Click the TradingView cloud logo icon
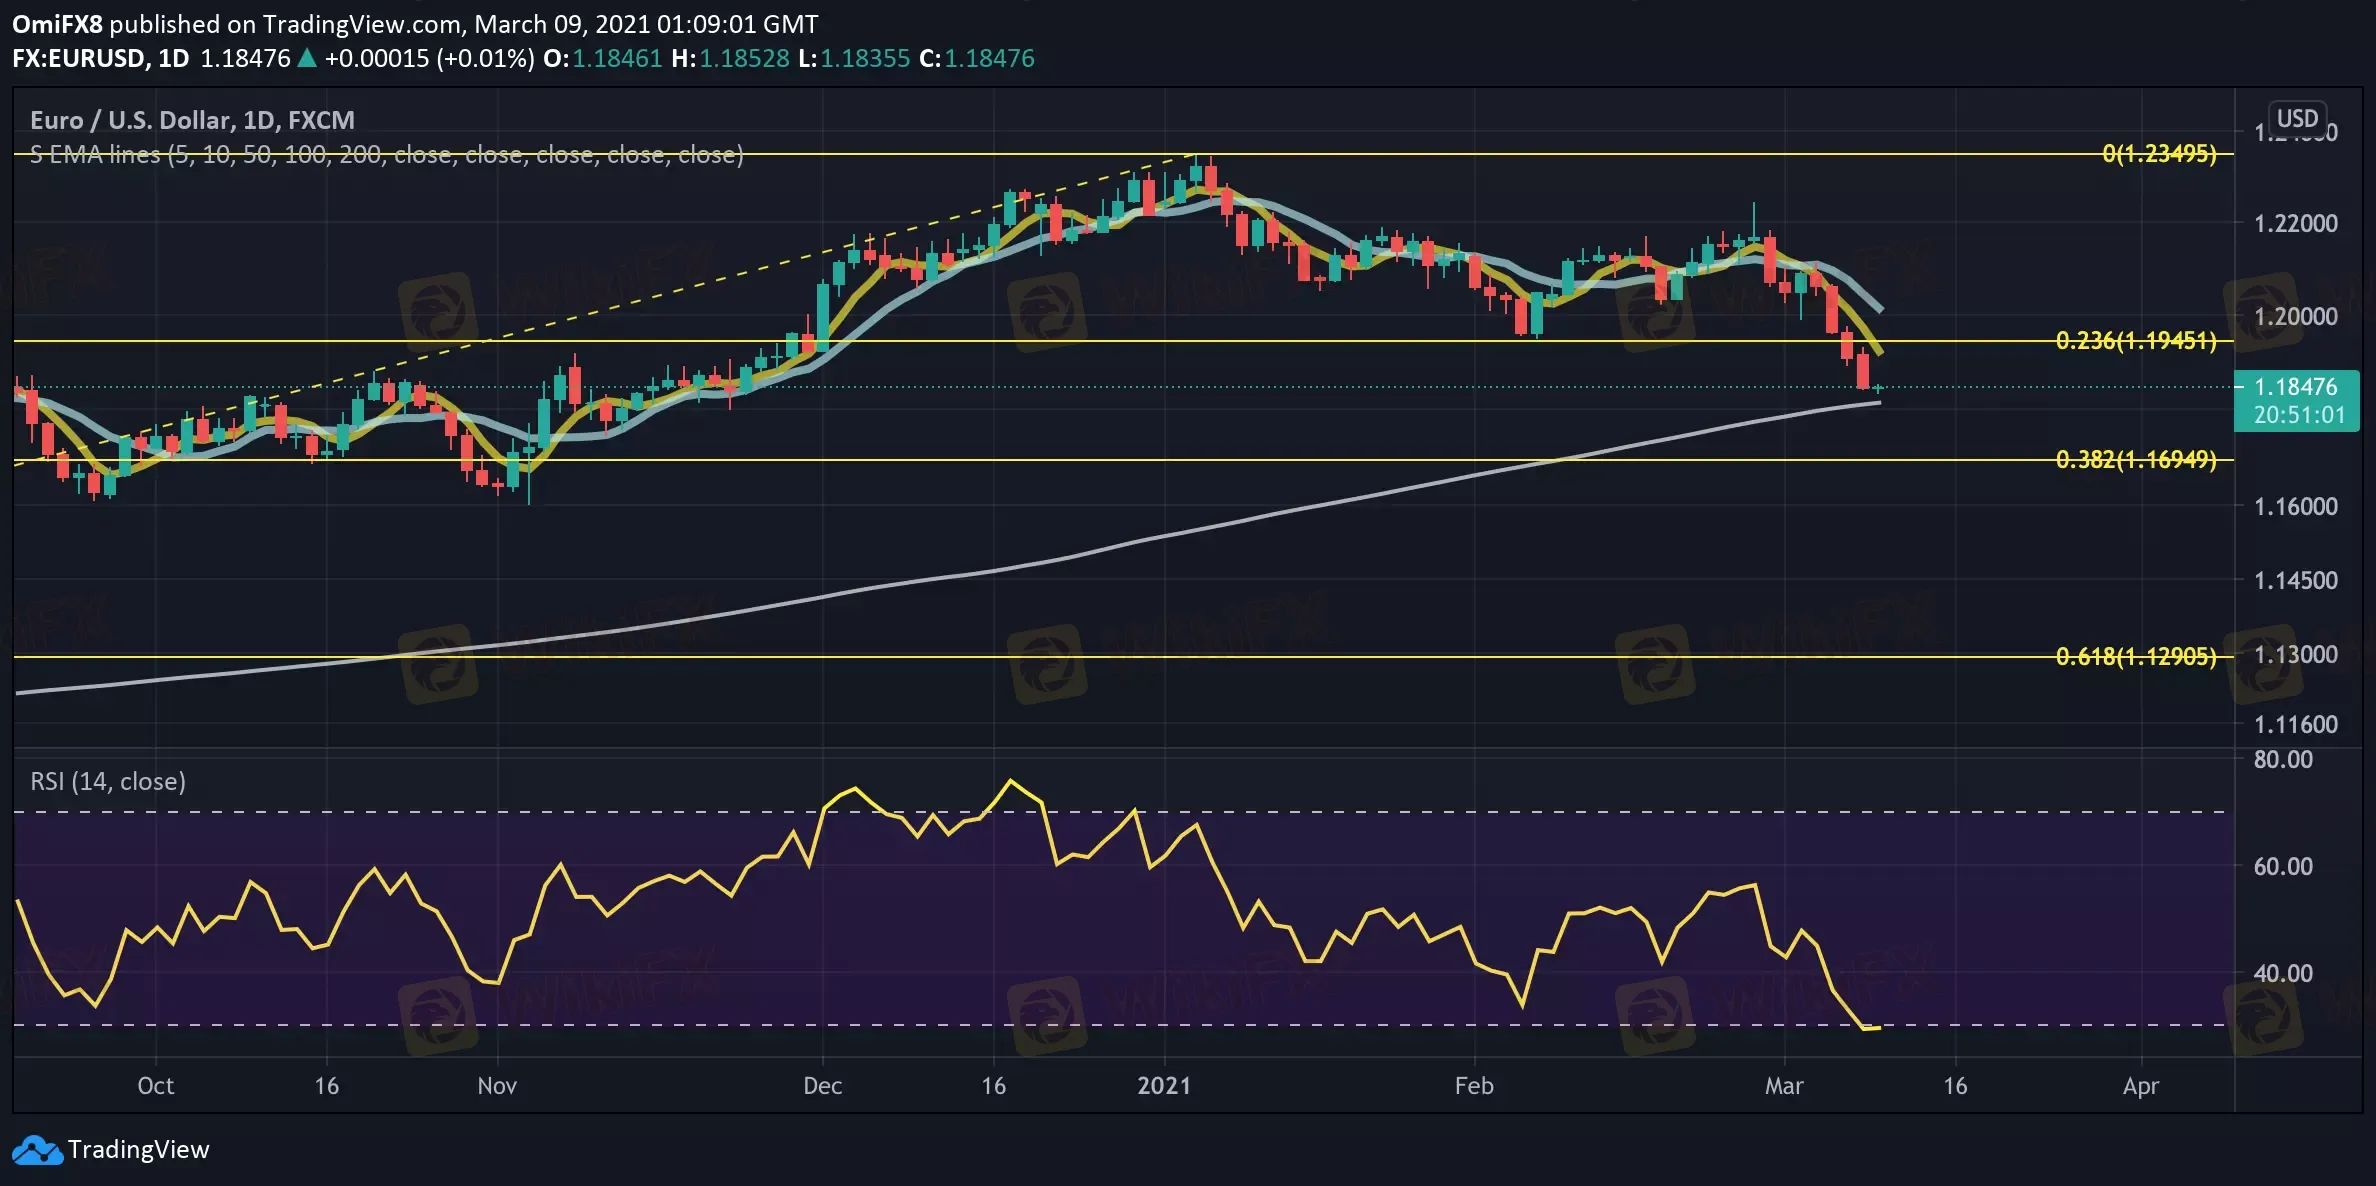Viewport: 2376px width, 1186px height. (x=37, y=1150)
